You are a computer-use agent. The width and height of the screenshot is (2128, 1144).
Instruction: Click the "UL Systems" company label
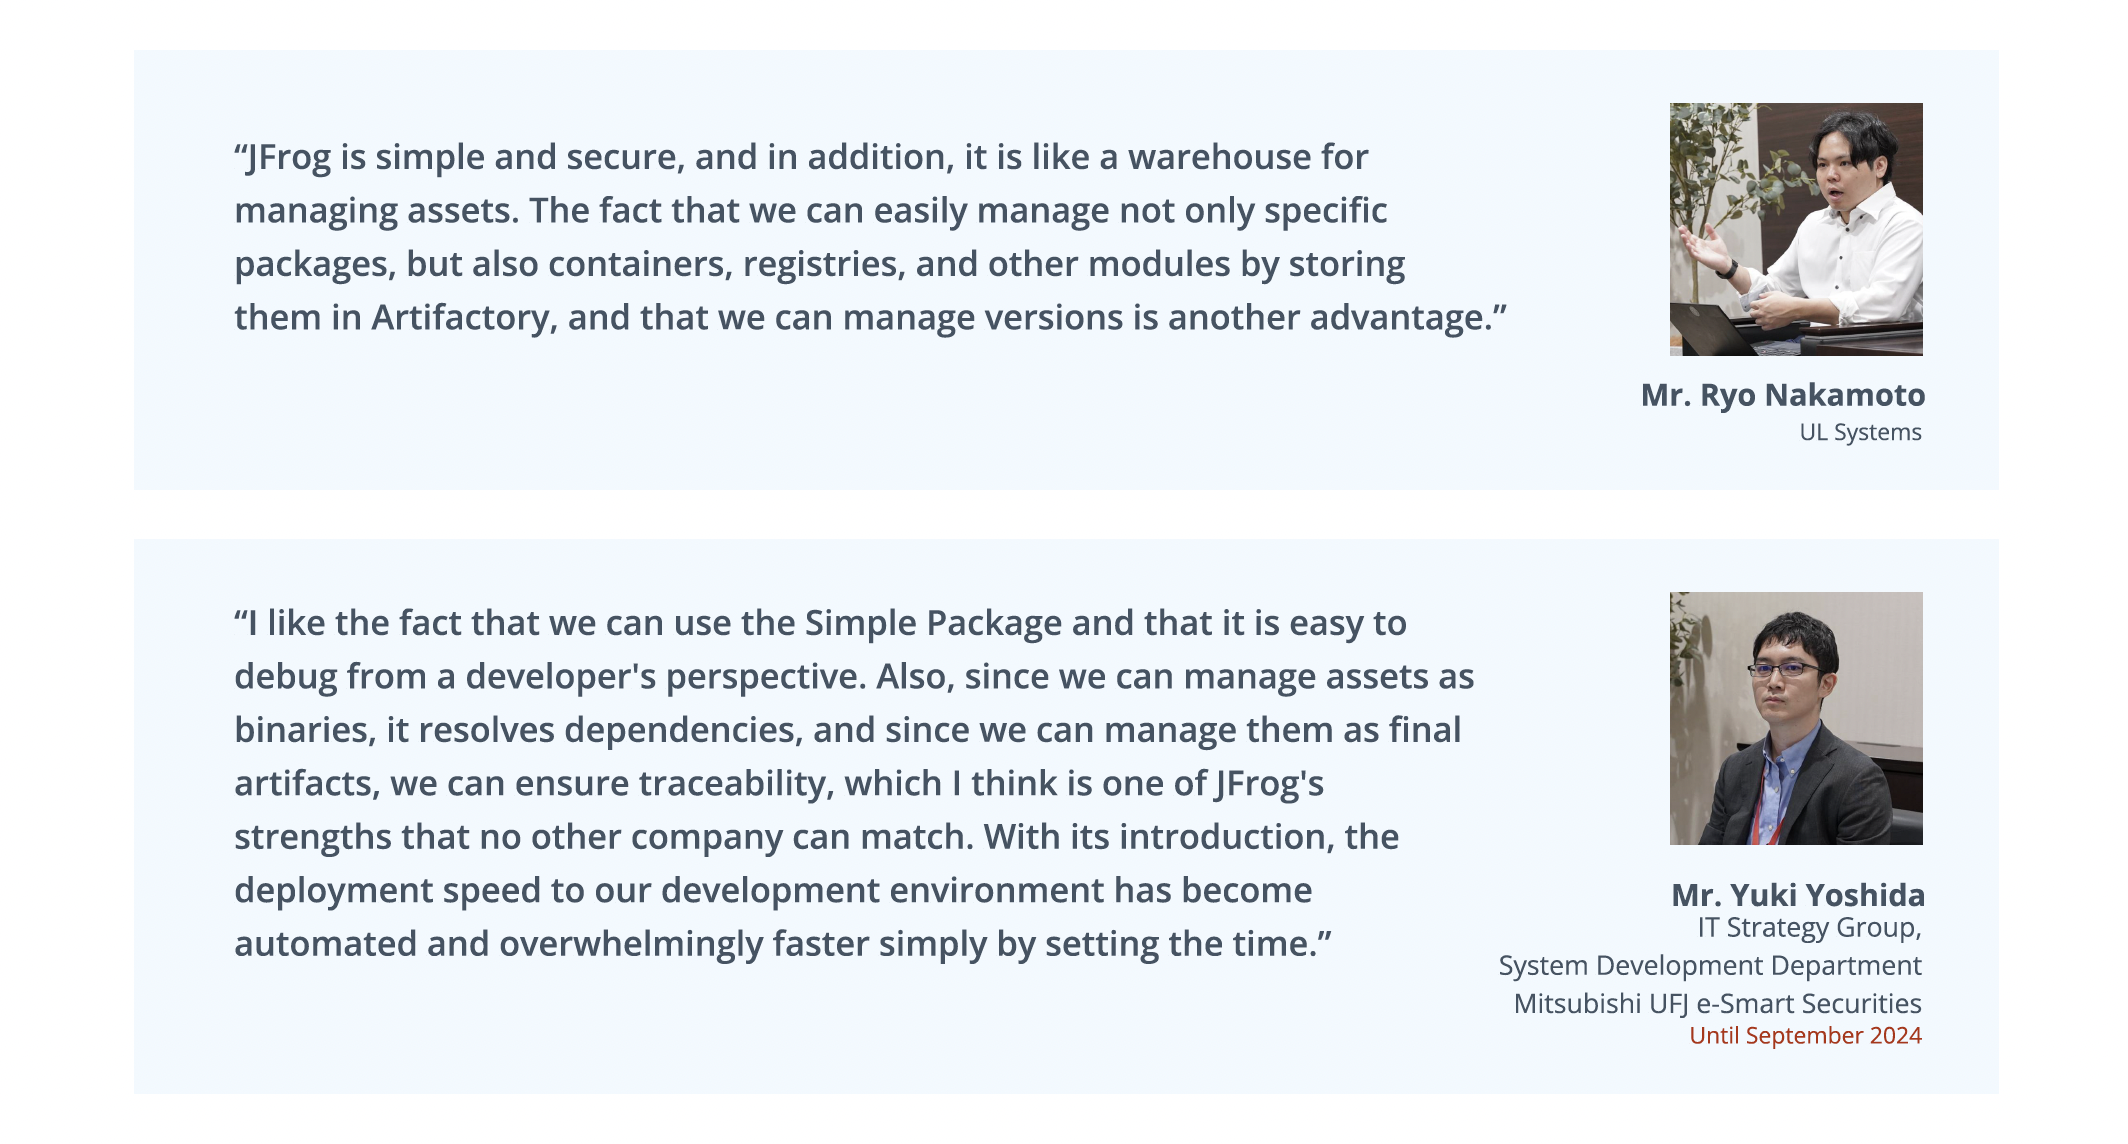1860,432
